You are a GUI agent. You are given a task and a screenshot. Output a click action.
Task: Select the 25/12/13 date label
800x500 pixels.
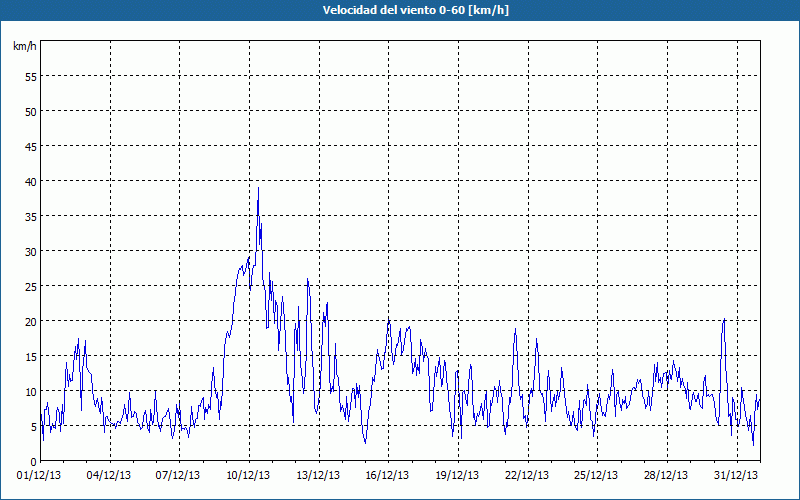point(596,476)
